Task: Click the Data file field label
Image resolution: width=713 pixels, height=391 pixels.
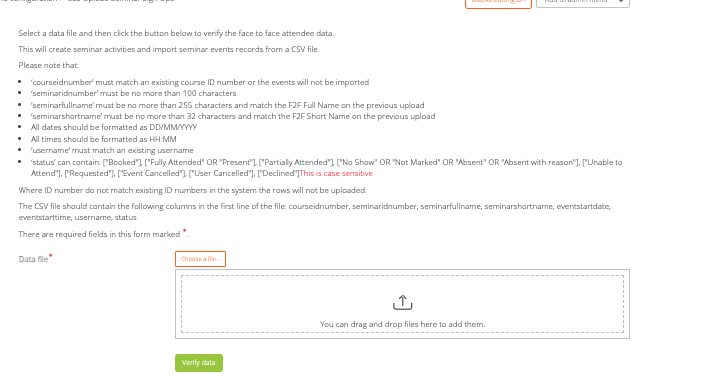Action: pos(33,259)
